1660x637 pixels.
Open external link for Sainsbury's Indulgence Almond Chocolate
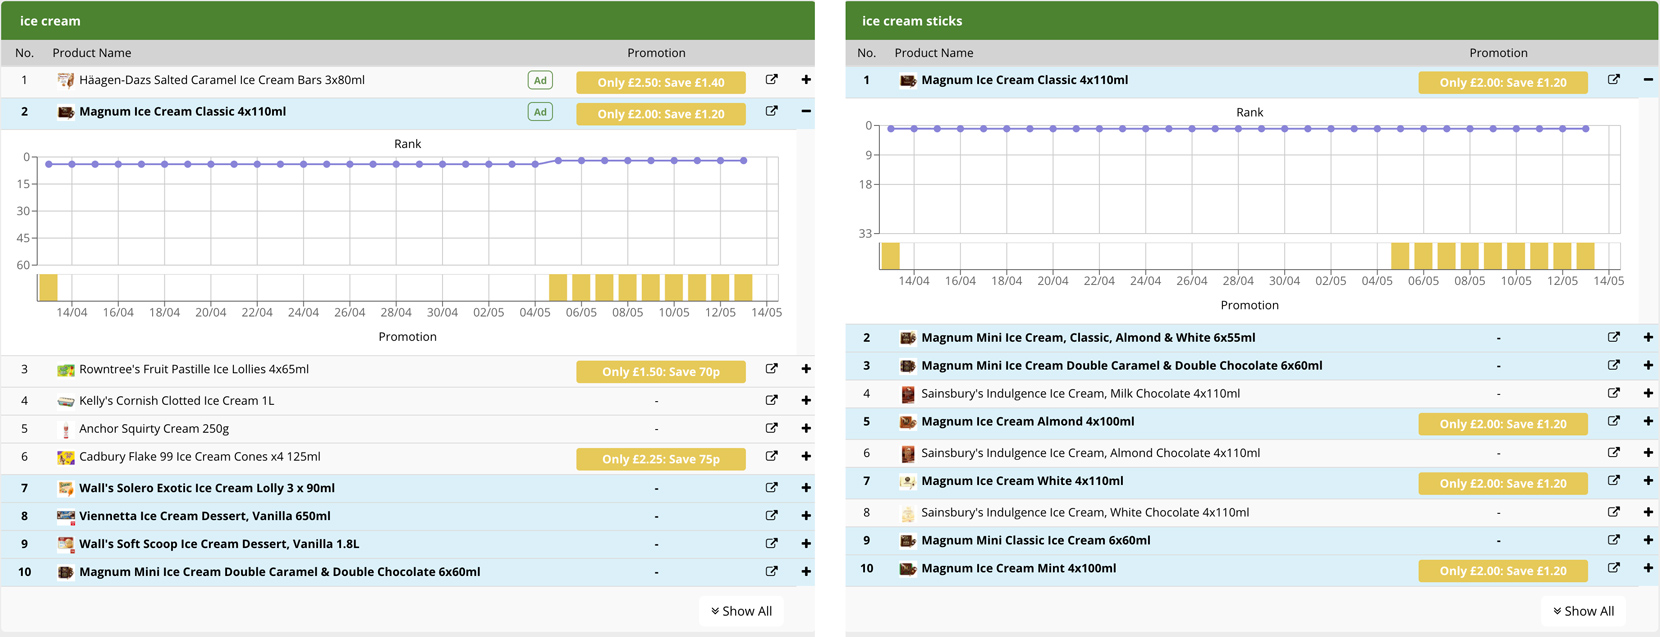coord(1613,453)
